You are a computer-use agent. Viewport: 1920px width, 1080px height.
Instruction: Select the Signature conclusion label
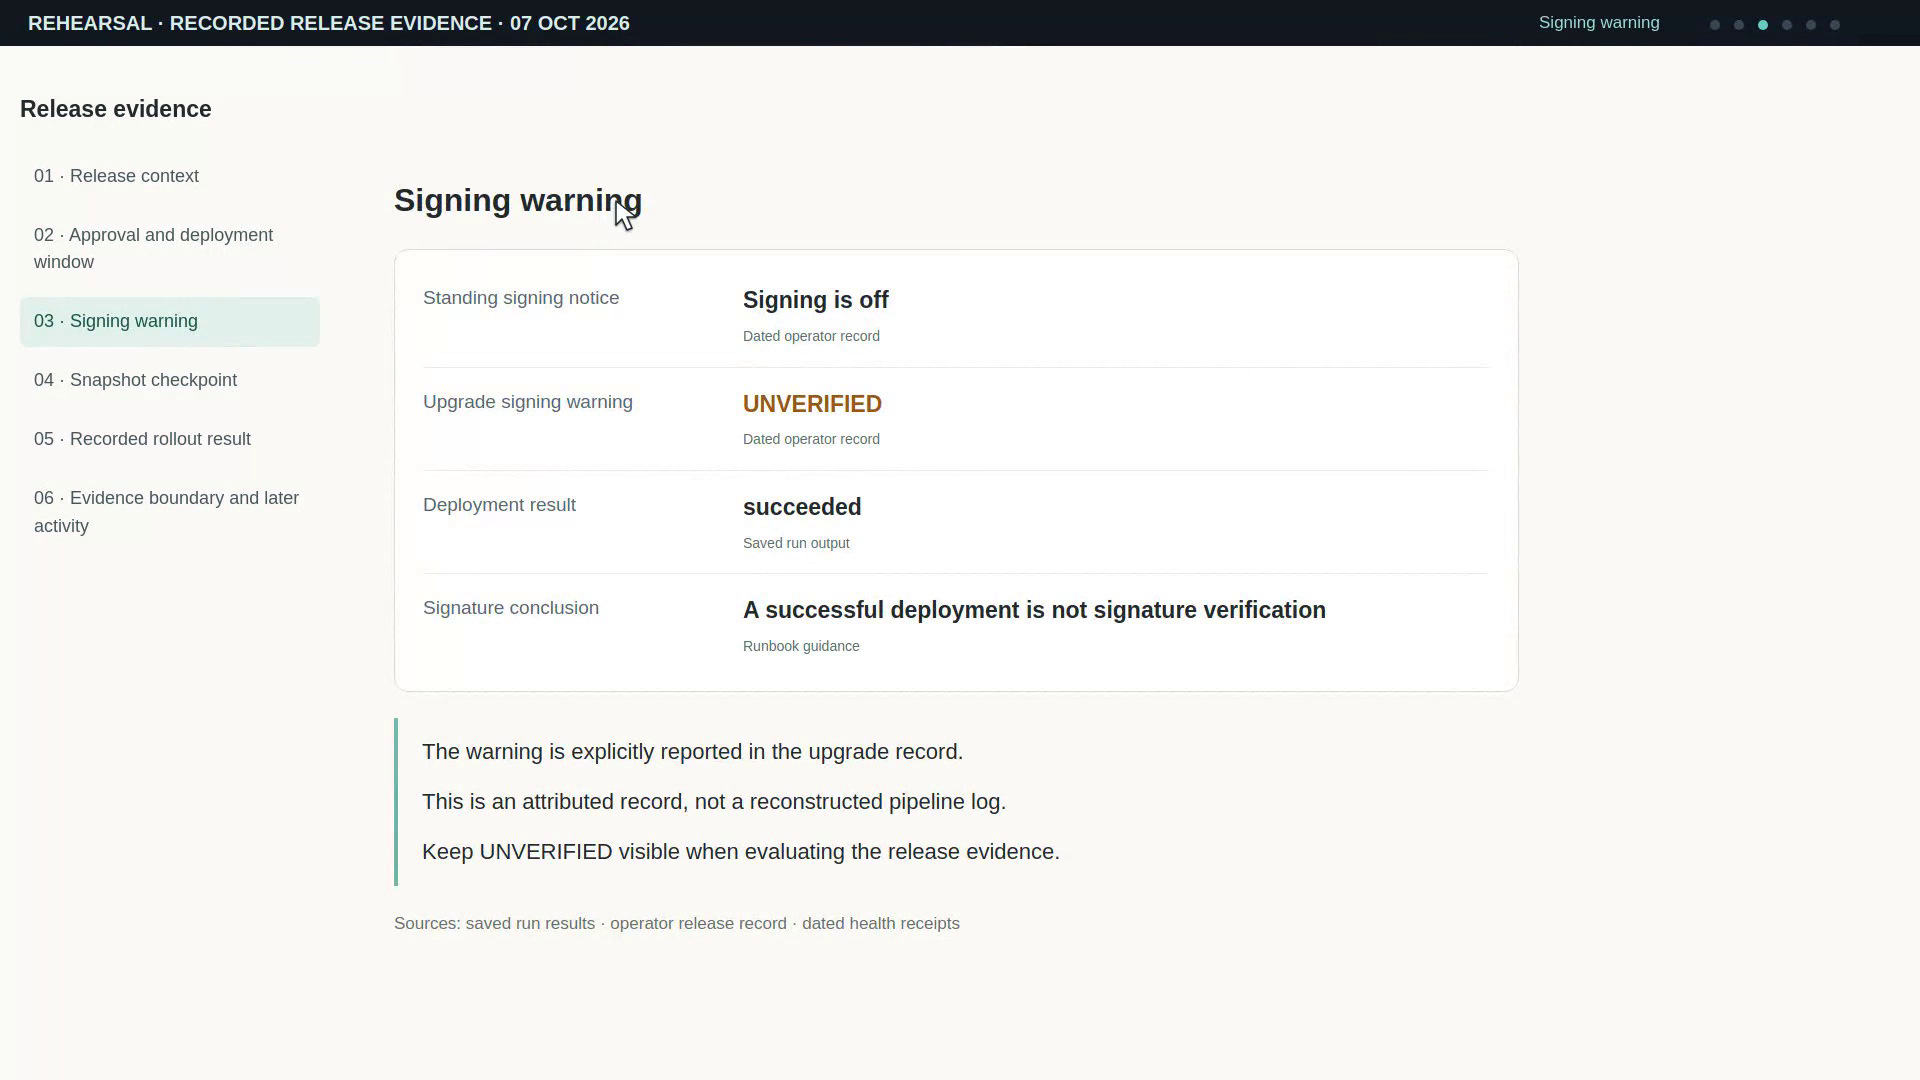511,608
